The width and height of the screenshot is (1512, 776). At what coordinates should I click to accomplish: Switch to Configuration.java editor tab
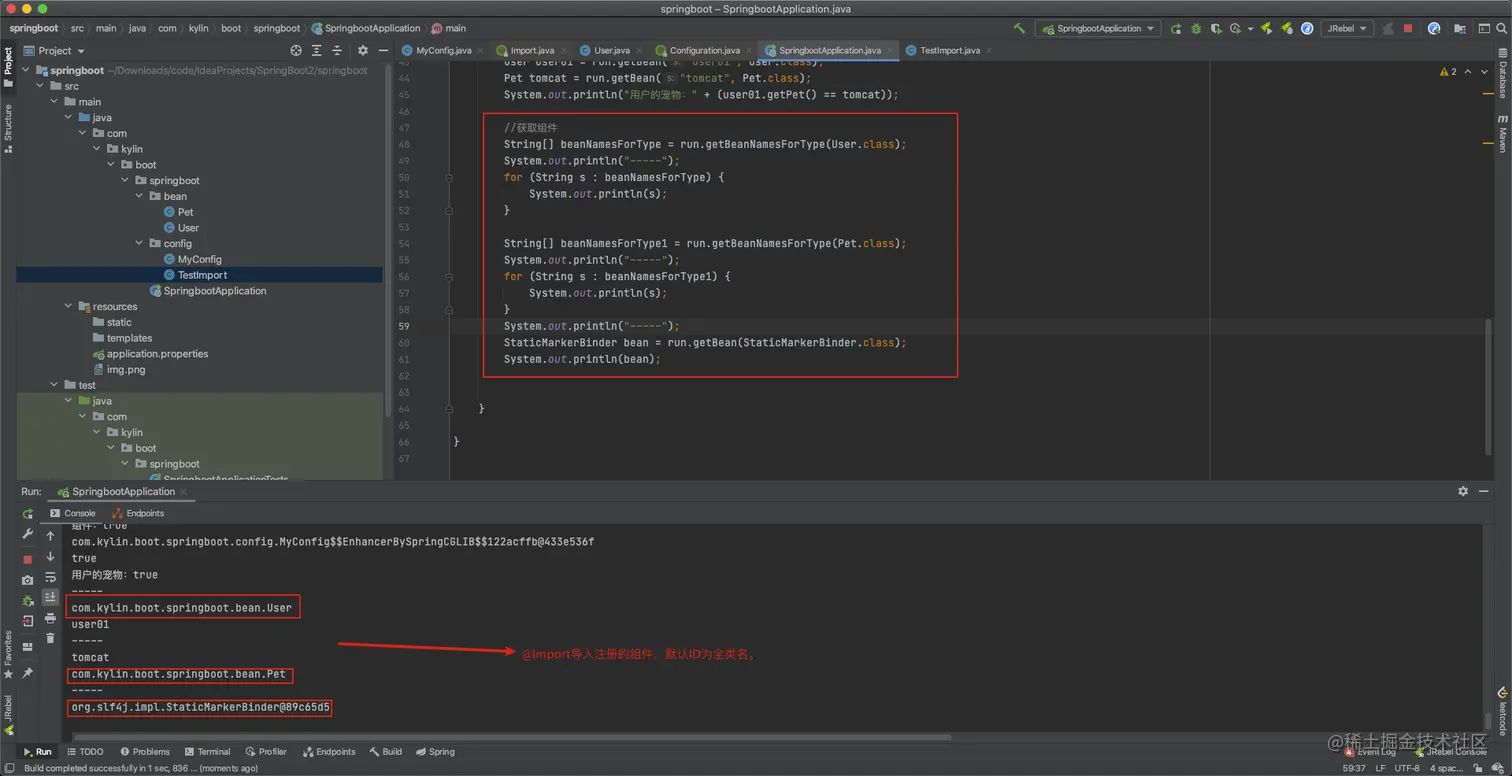tap(705, 50)
